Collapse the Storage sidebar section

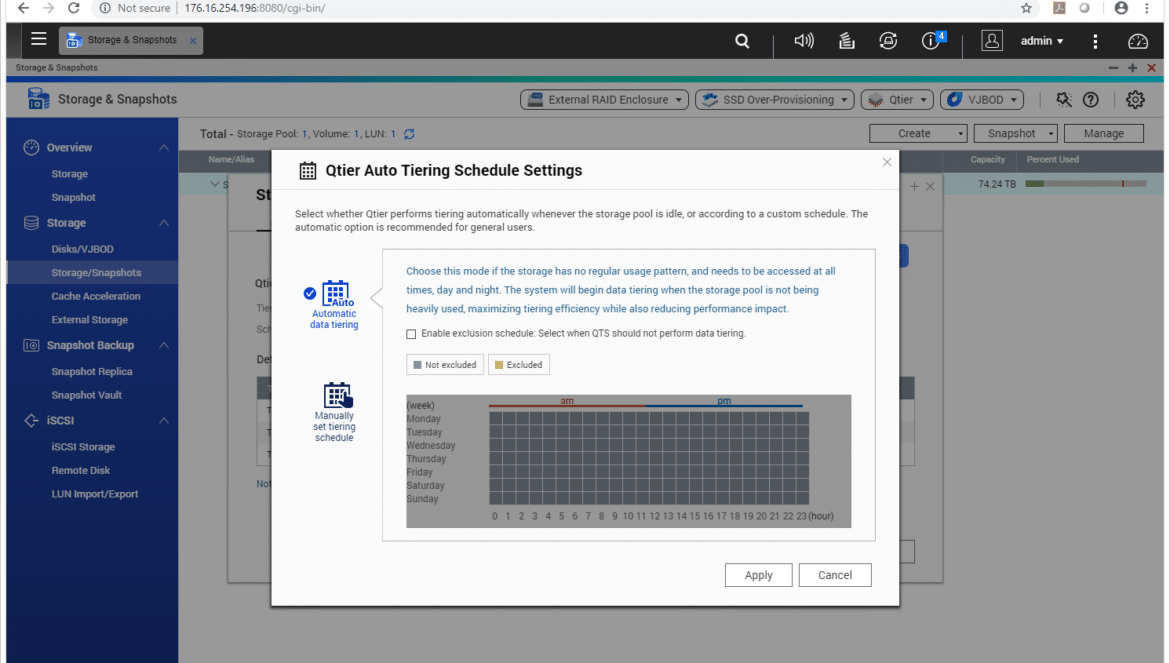[163, 223]
